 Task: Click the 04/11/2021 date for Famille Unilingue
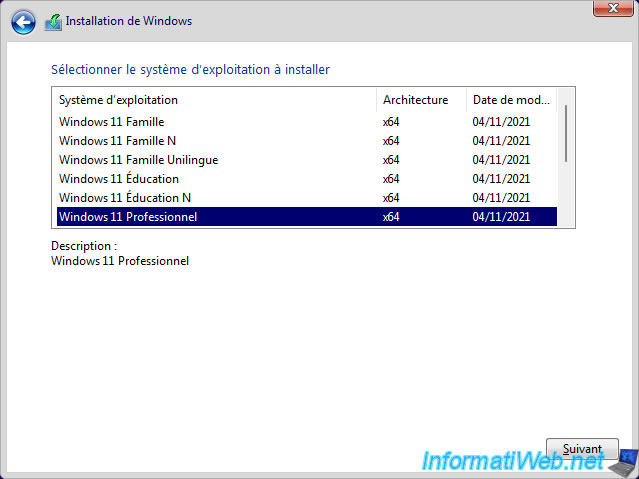pyautogui.click(x=501, y=160)
